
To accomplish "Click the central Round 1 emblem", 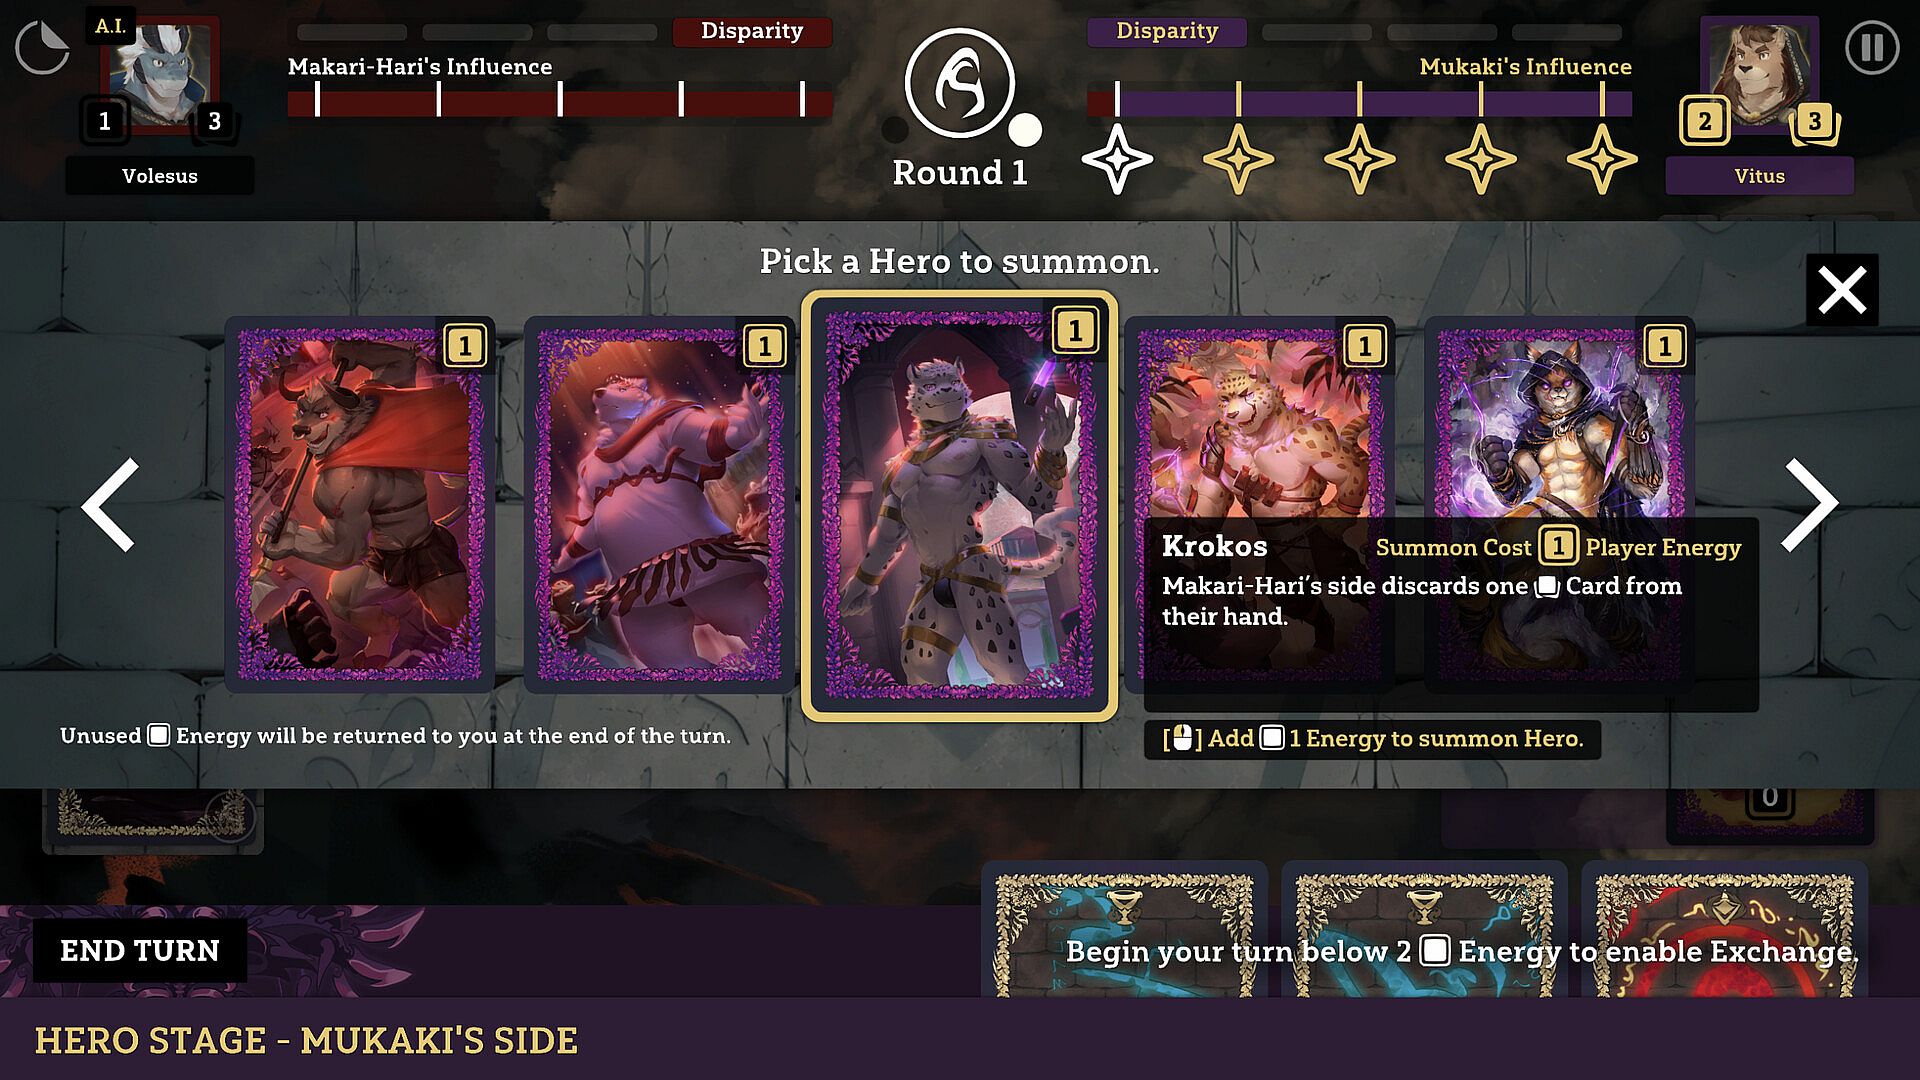I will pos(960,83).
